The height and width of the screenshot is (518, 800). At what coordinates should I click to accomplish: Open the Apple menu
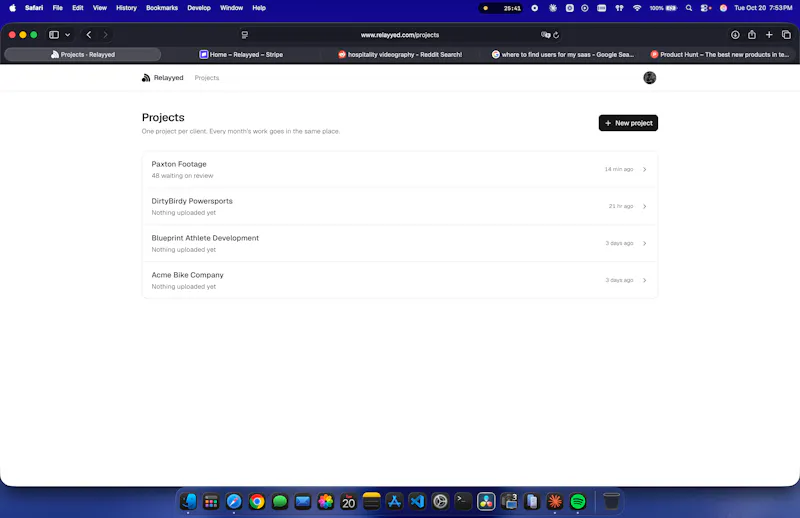click(13, 8)
